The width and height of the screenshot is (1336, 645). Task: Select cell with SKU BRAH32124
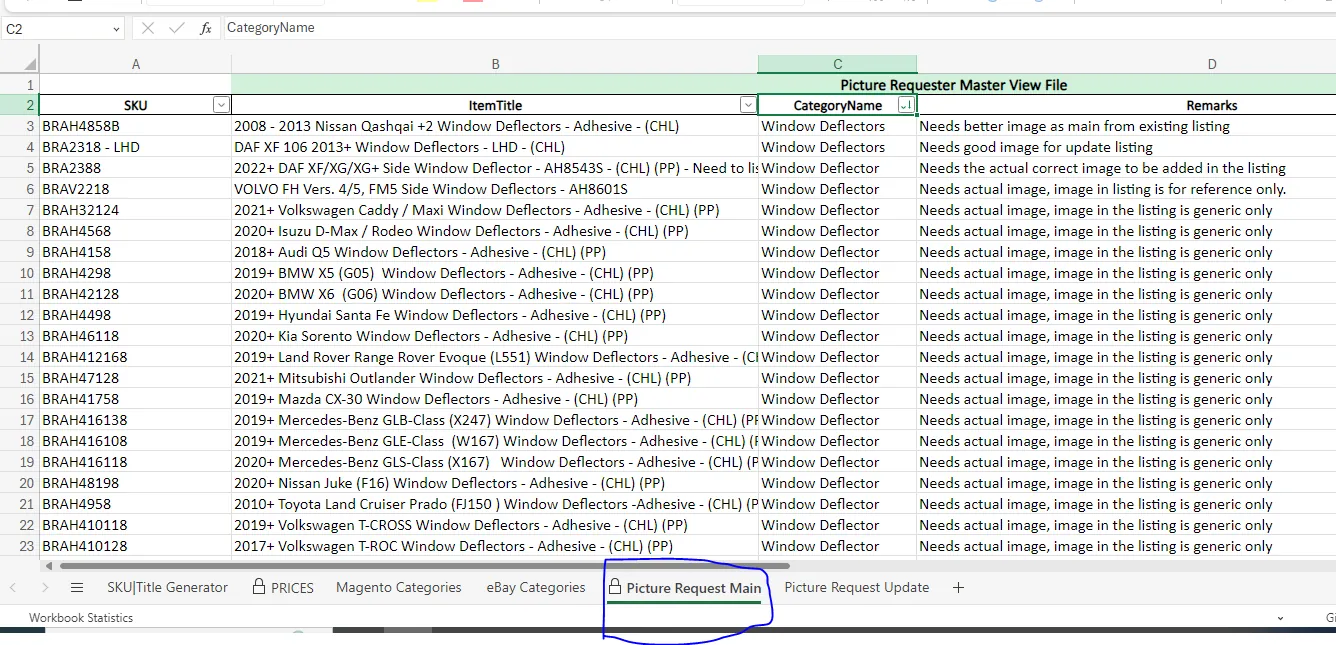(135, 210)
